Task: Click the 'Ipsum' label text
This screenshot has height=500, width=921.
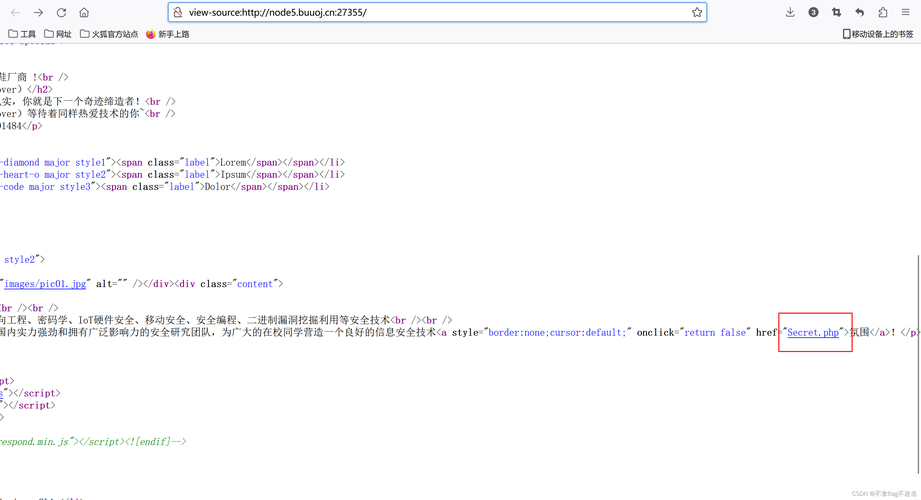Action: (234, 175)
